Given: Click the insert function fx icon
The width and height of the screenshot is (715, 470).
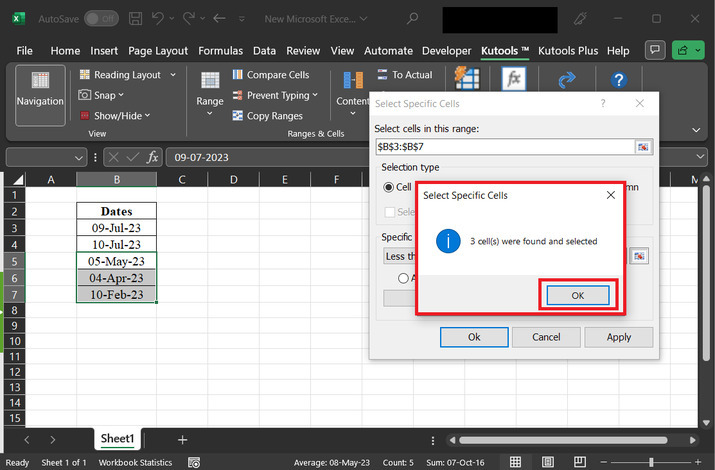Looking at the screenshot, I should [x=153, y=157].
